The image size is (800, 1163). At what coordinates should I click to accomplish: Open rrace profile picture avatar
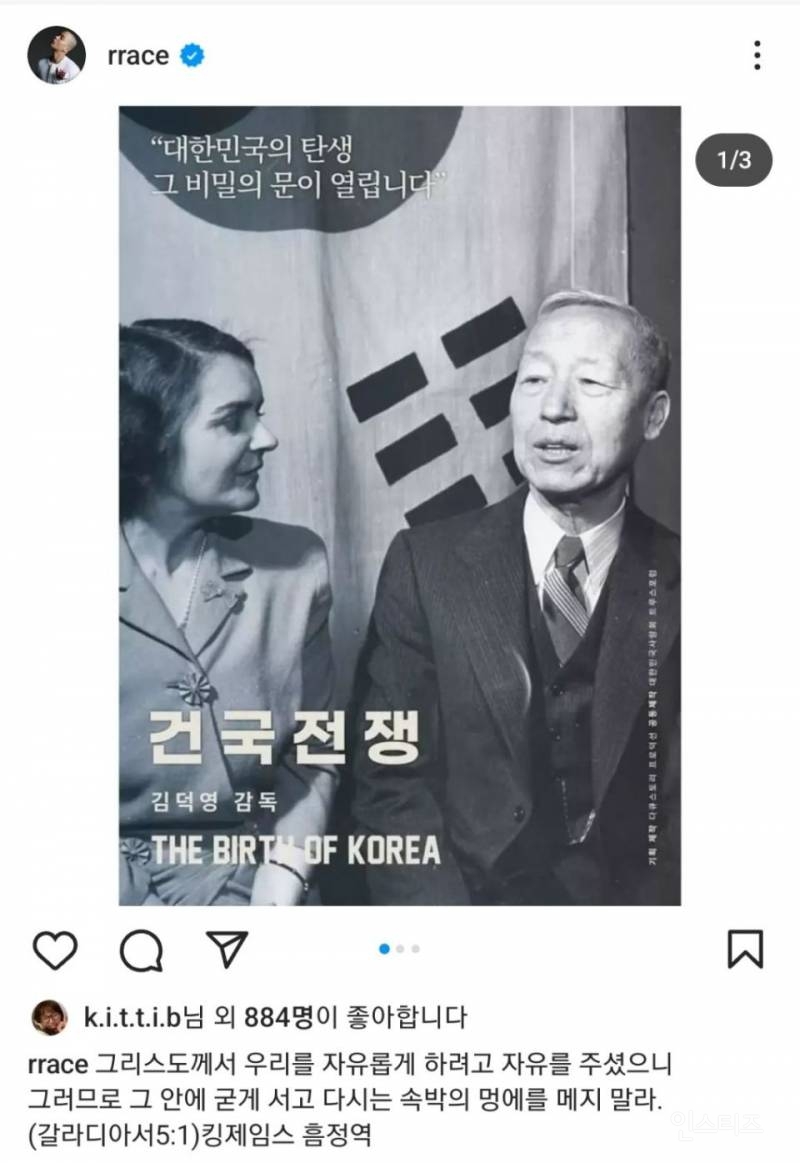(x=56, y=56)
